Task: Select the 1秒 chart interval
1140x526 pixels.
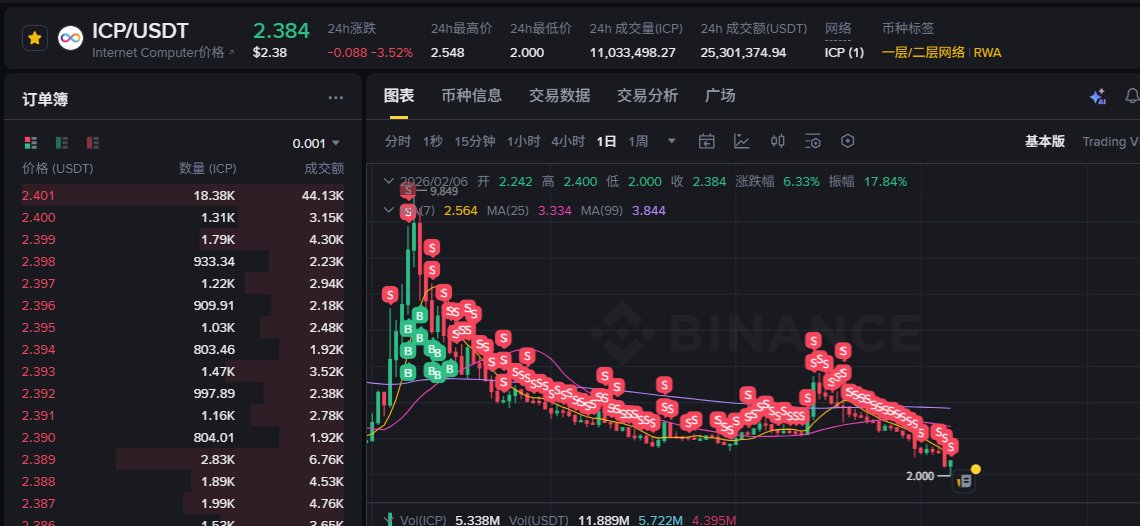Action: [x=433, y=141]
